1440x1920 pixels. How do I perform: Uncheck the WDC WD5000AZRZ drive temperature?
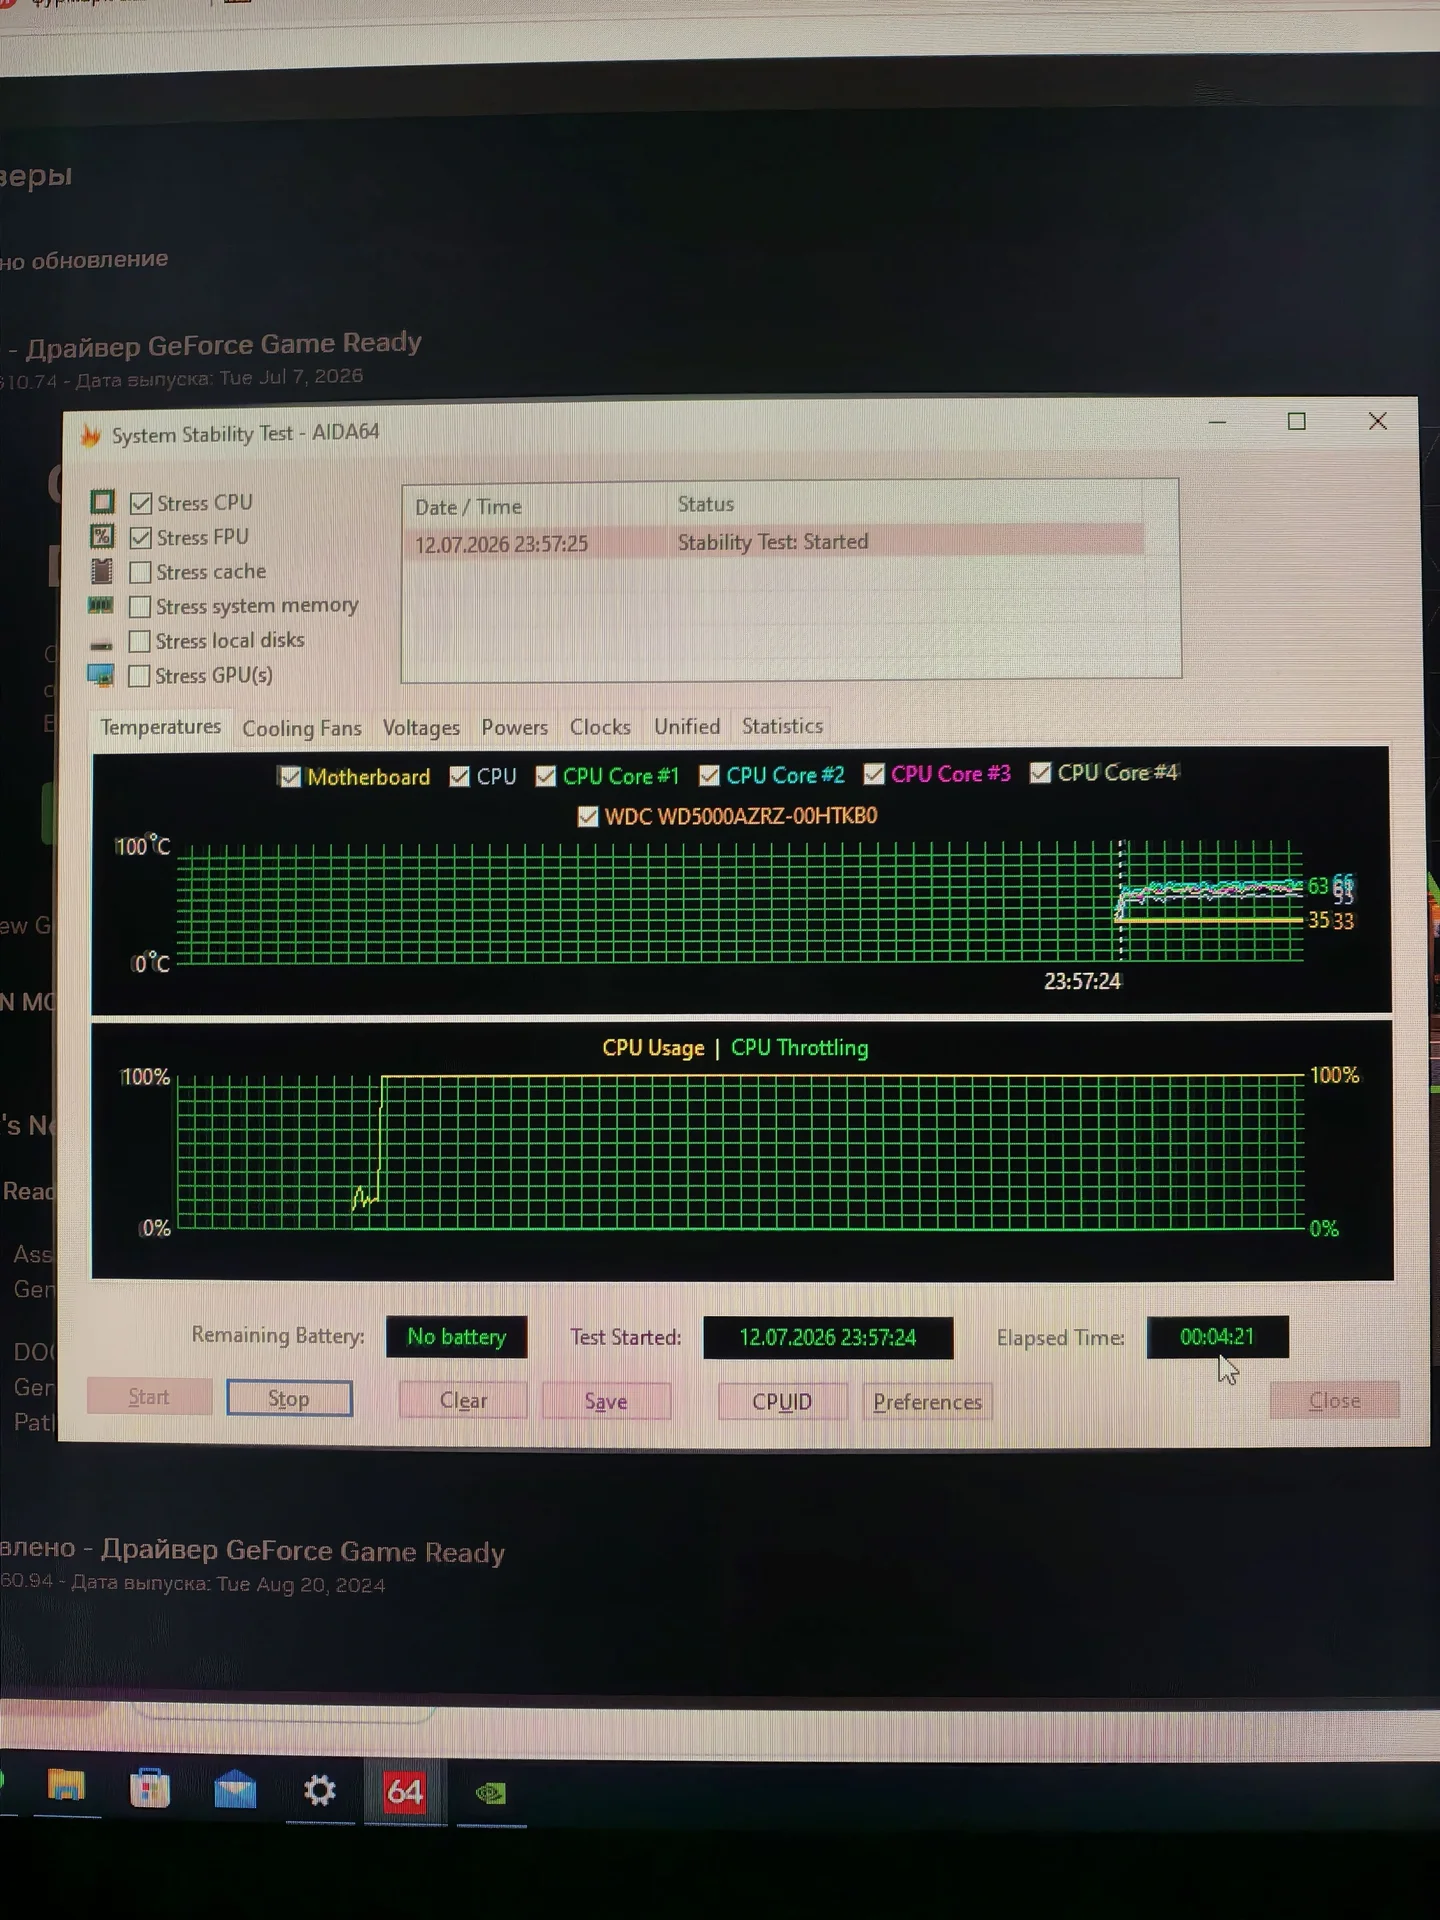coord(588,816)
